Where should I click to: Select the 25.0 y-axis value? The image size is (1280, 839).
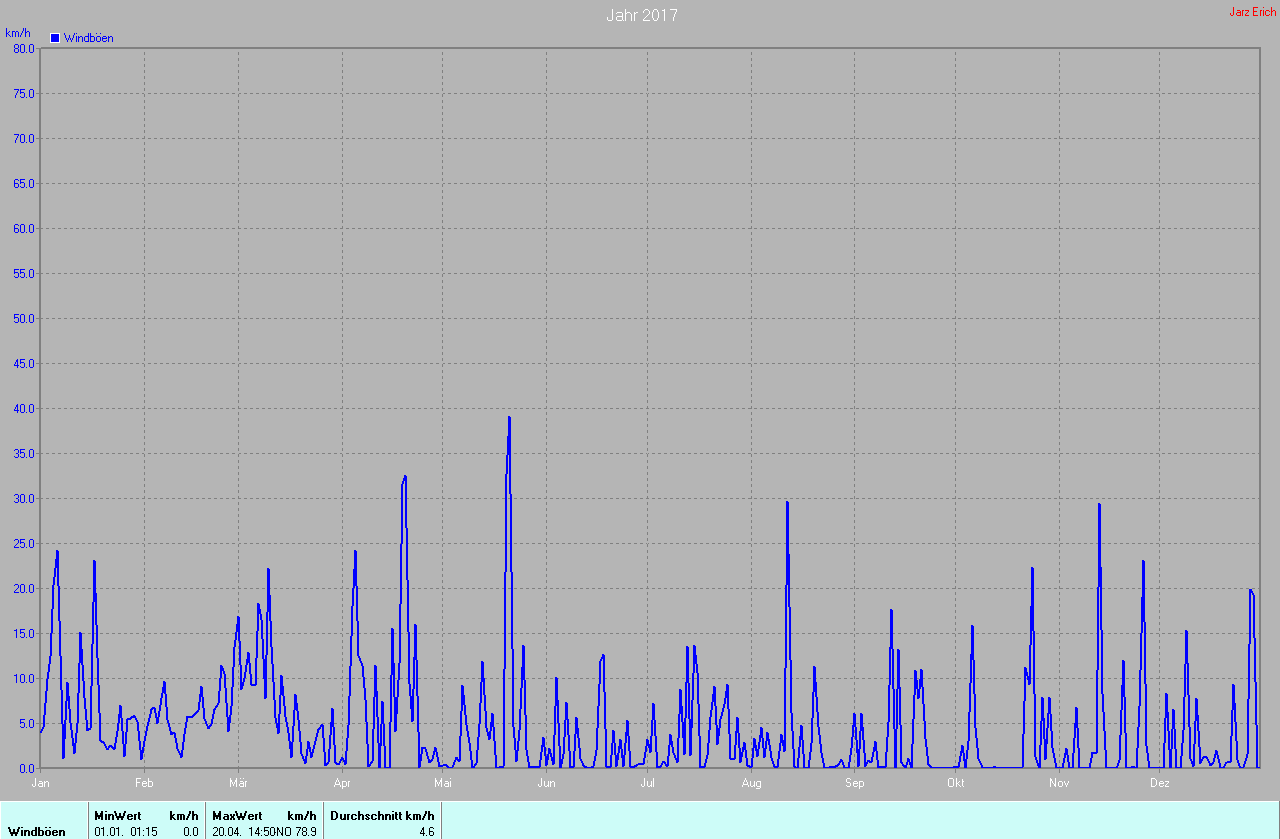coord(23,544)
